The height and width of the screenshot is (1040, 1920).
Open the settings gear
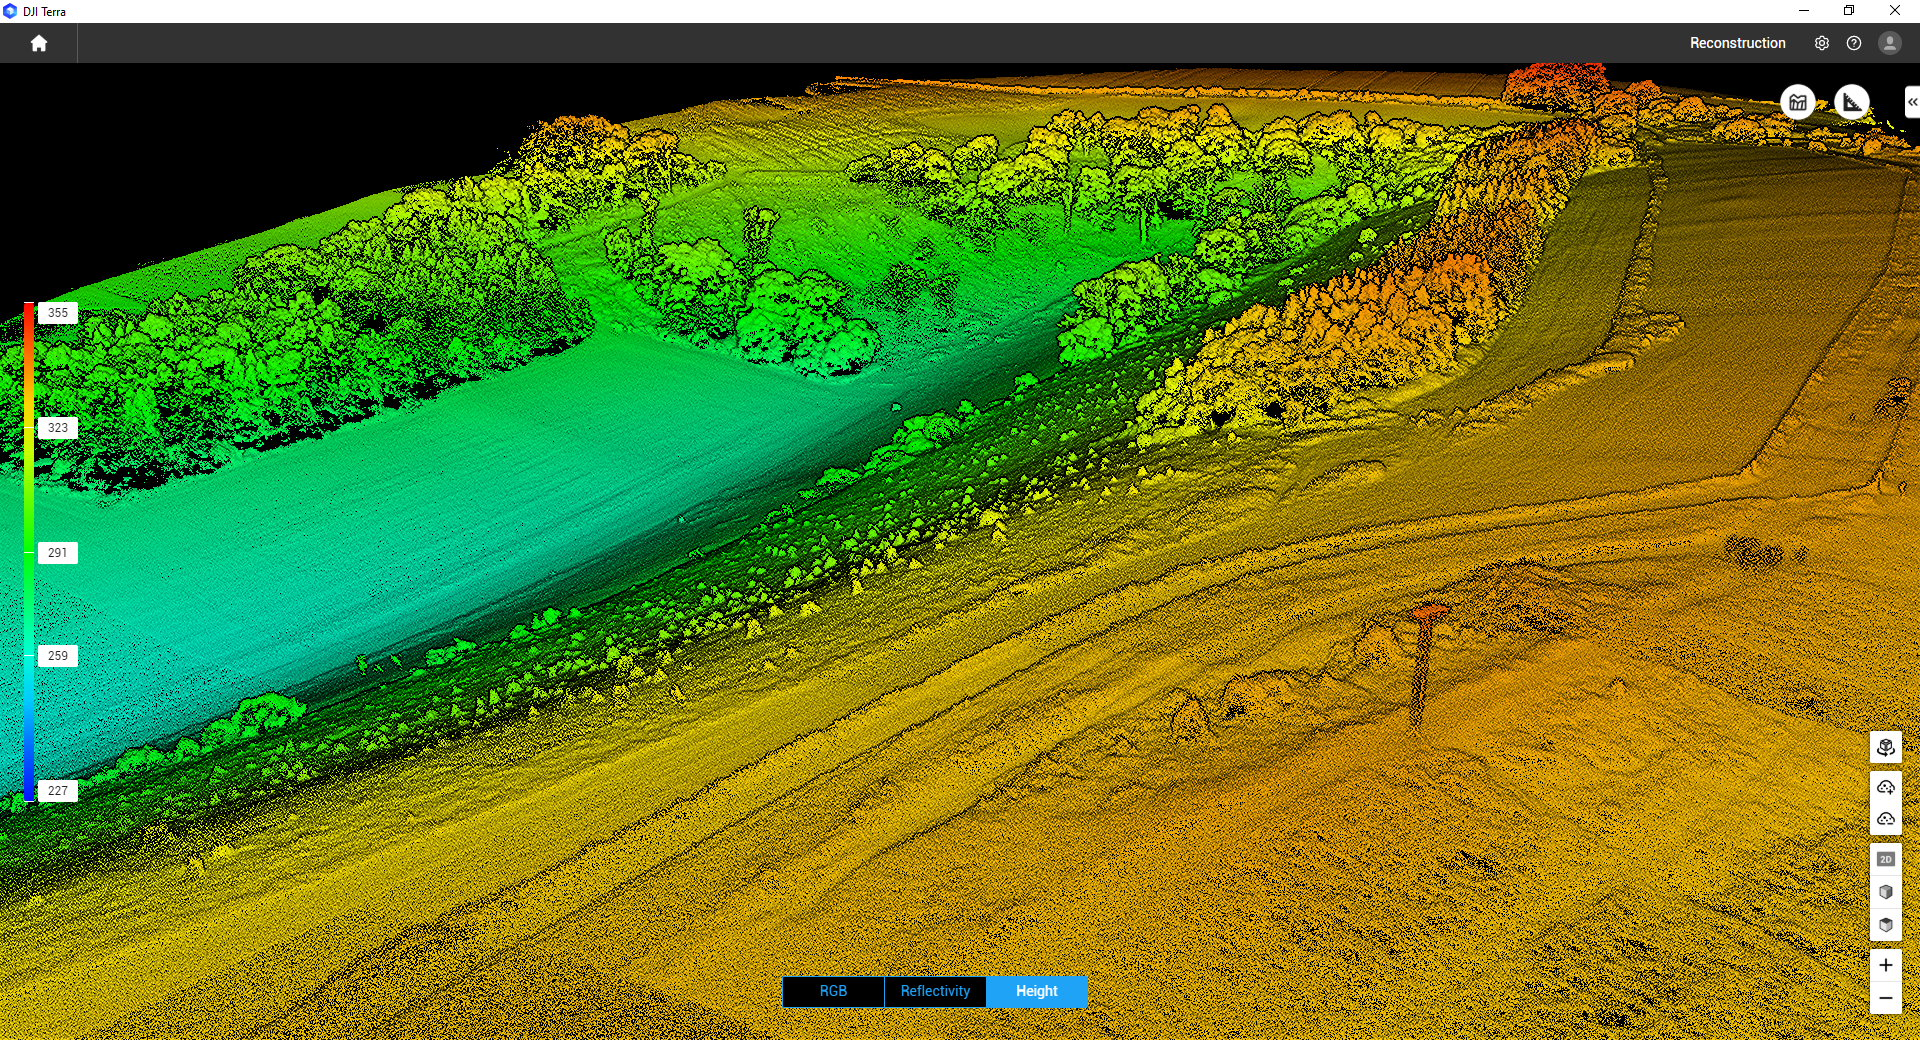[x=1821, y=43]
